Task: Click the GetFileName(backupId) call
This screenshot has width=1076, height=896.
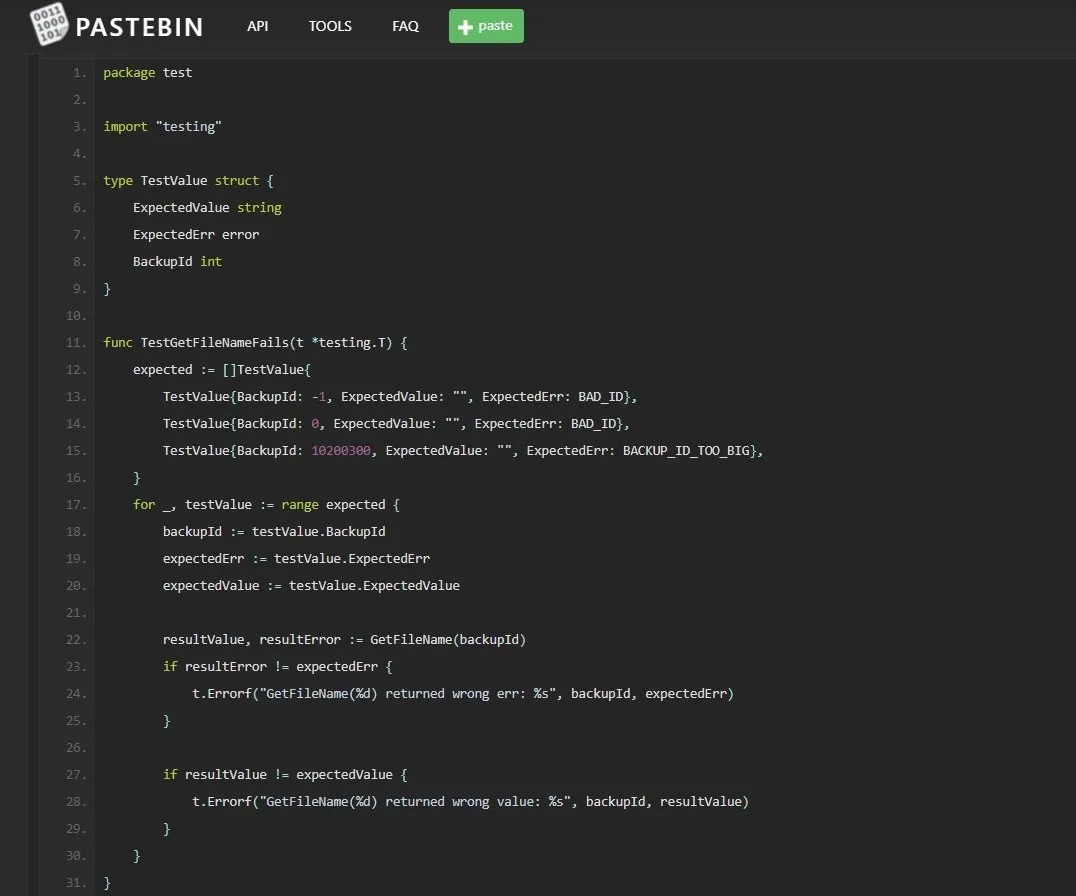Action: (x=448, y=640)
